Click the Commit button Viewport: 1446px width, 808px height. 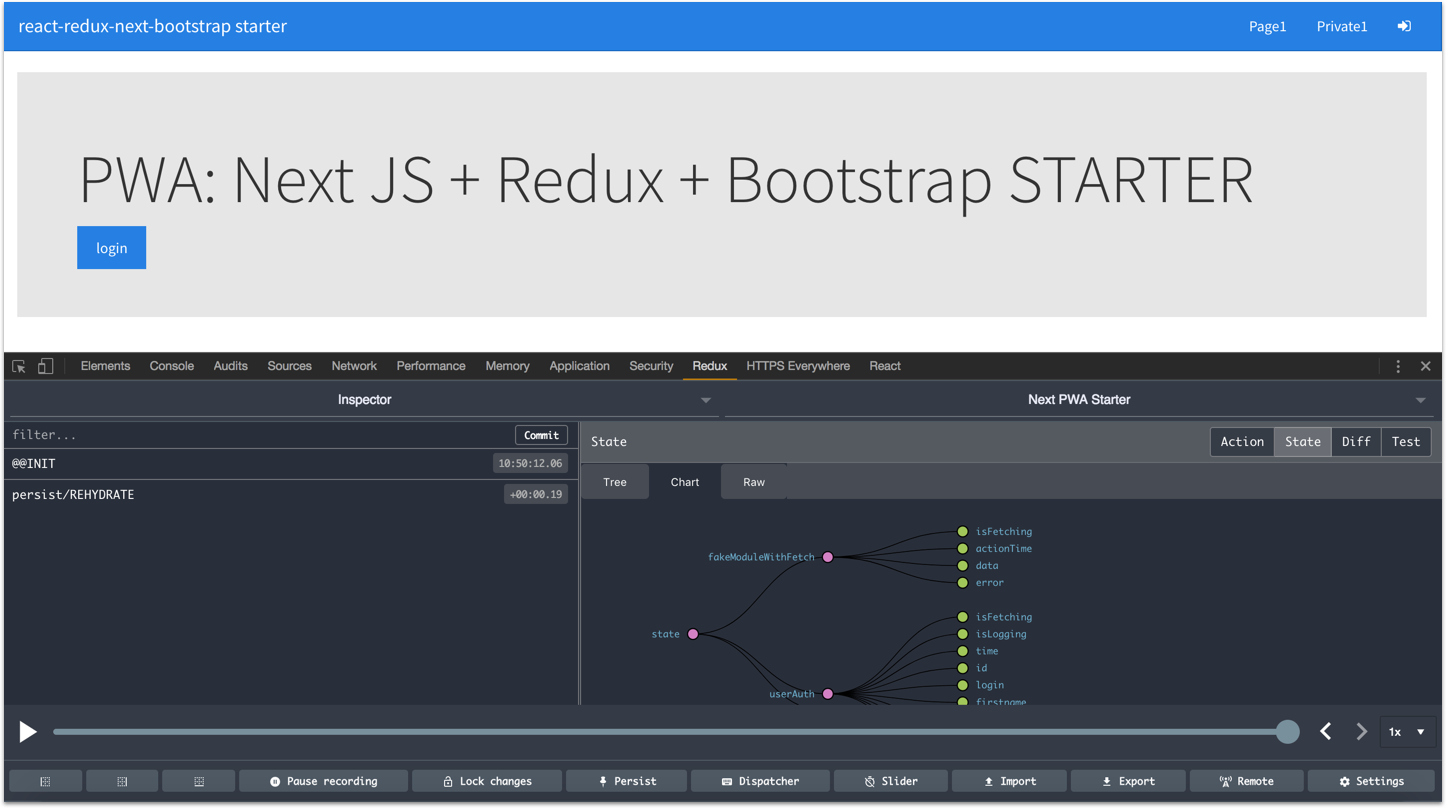click(541, 435)
